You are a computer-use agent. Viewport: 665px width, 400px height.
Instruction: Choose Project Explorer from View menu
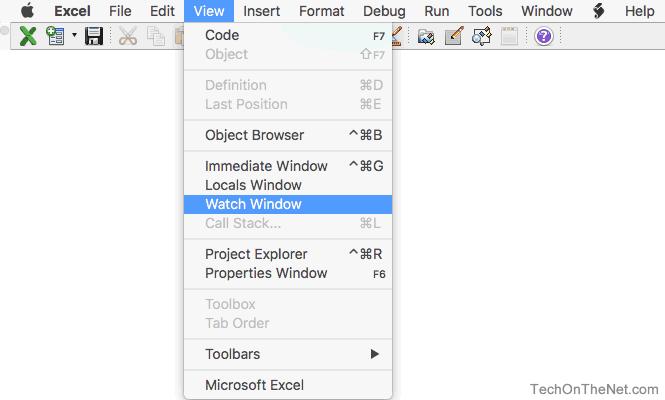point(288,254)
